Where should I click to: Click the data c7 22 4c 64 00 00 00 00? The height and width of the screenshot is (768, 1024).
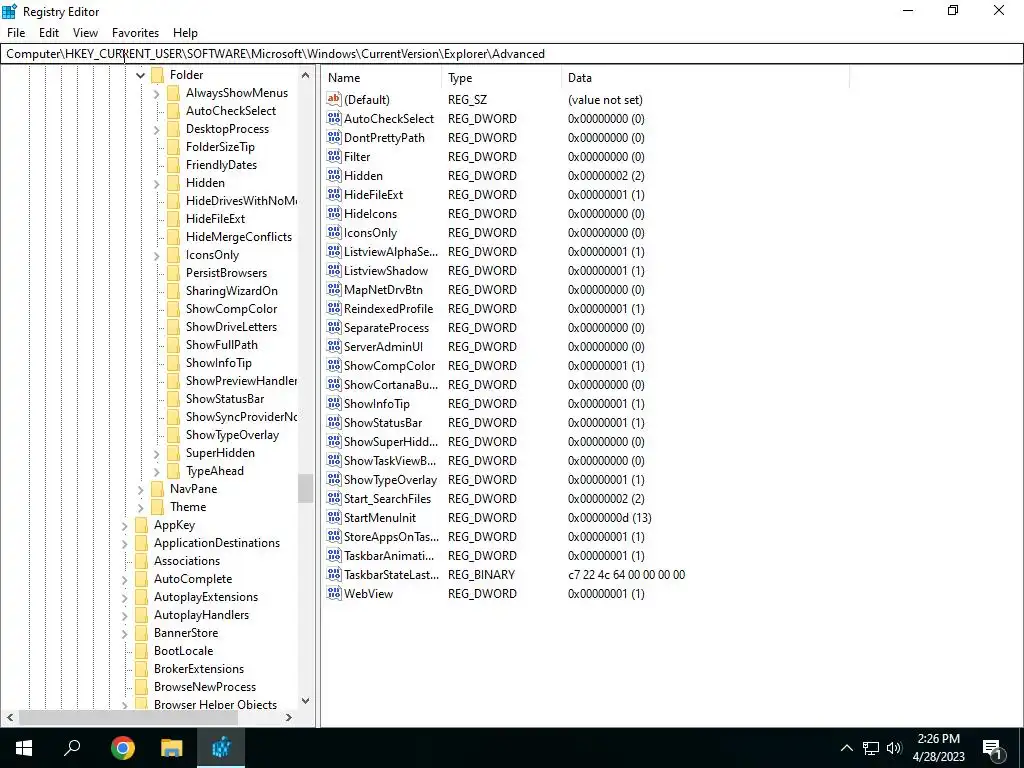[x=626, y=575]
